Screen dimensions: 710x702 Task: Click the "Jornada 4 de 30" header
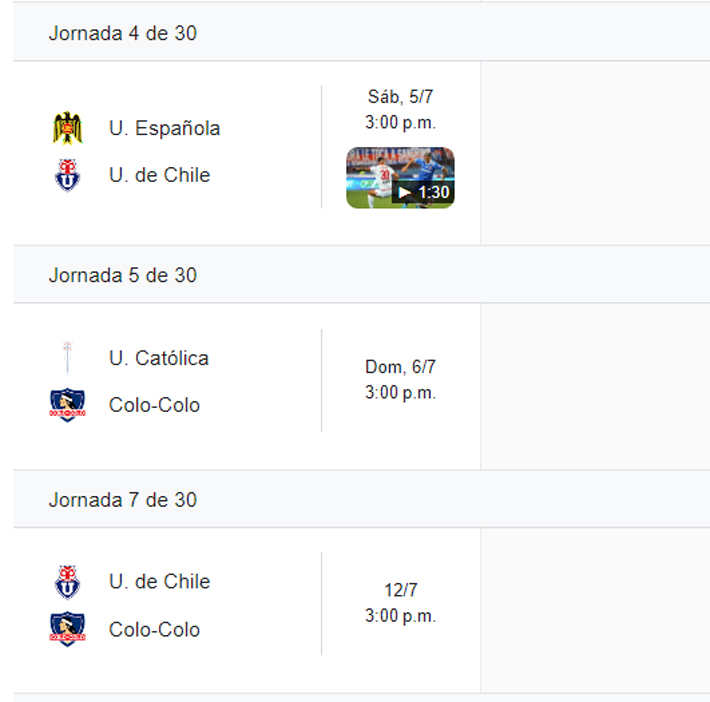tap(123, 33)
